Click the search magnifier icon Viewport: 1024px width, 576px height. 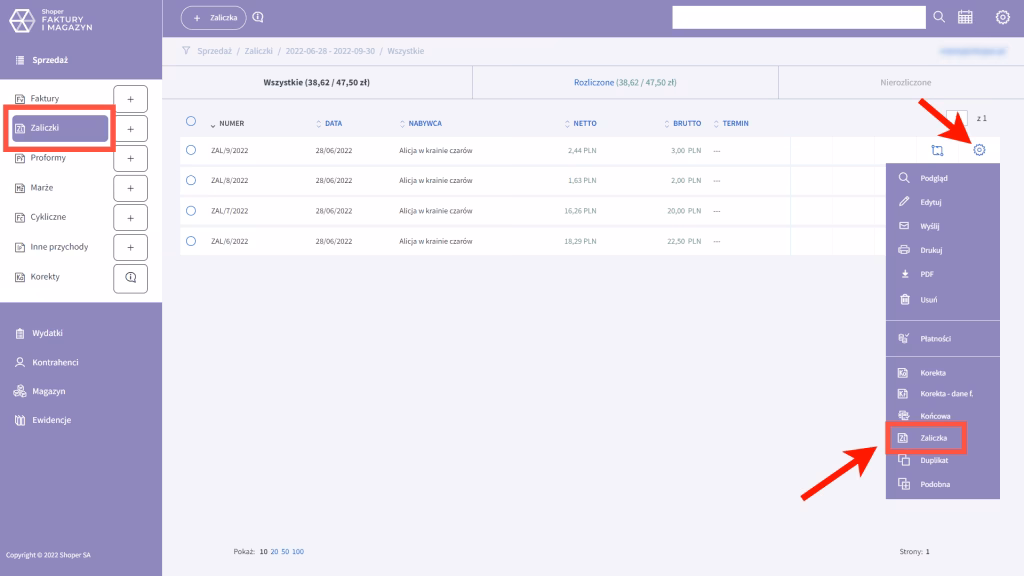tap(939, 17)
